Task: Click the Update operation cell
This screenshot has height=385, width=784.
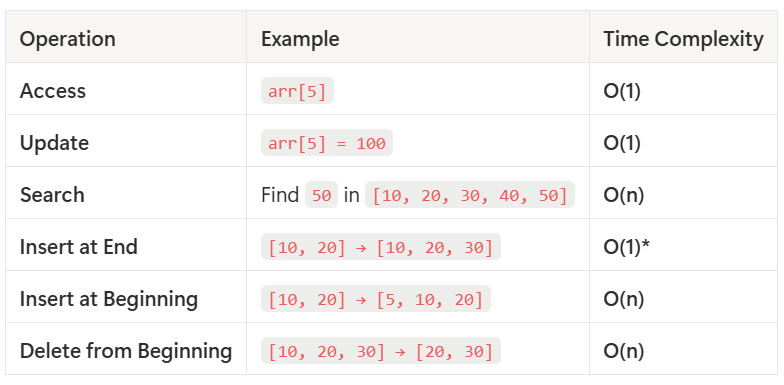Action: [x=54, y=143]
